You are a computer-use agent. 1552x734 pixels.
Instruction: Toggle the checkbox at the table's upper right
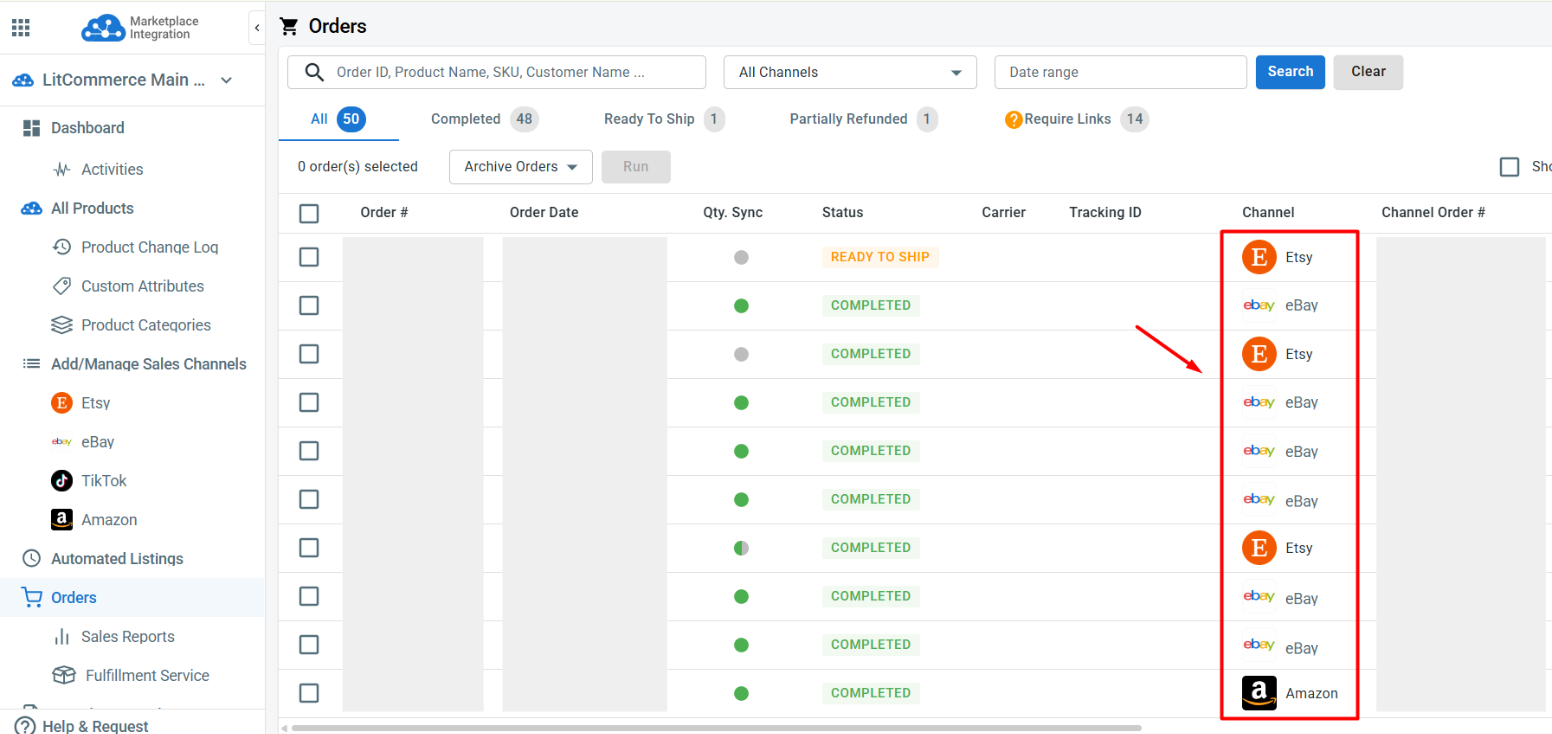pyautogui.click(x=1510, y=167)
